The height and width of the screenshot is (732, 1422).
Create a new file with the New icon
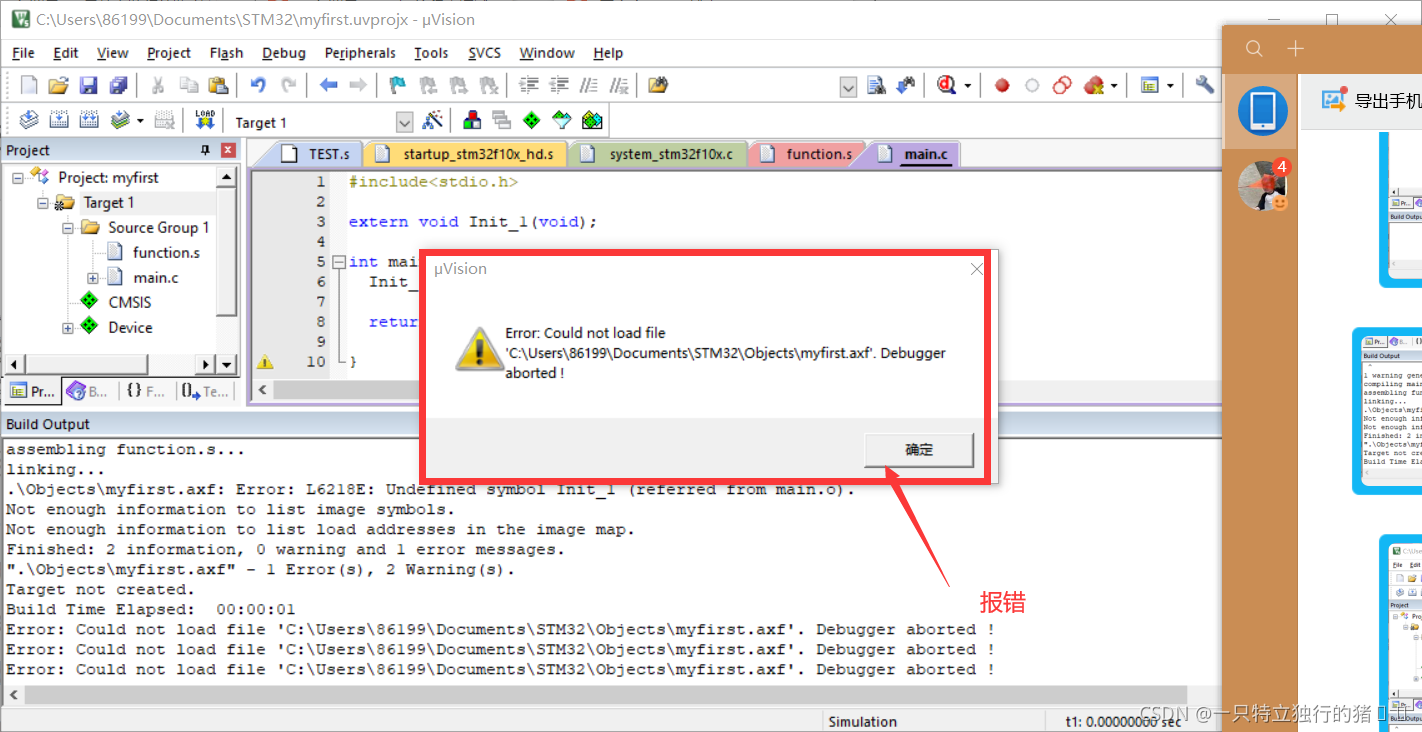(x=29, y=85)
